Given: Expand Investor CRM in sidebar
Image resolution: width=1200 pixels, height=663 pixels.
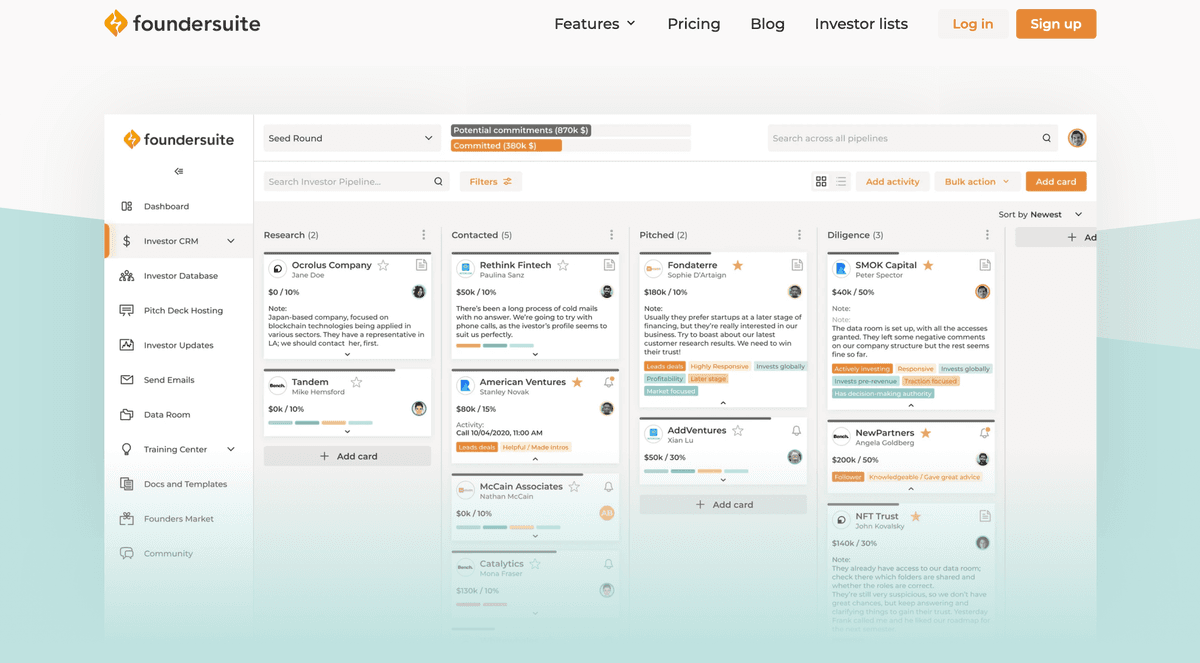Looking at the screenshot, I should point(231,241).
